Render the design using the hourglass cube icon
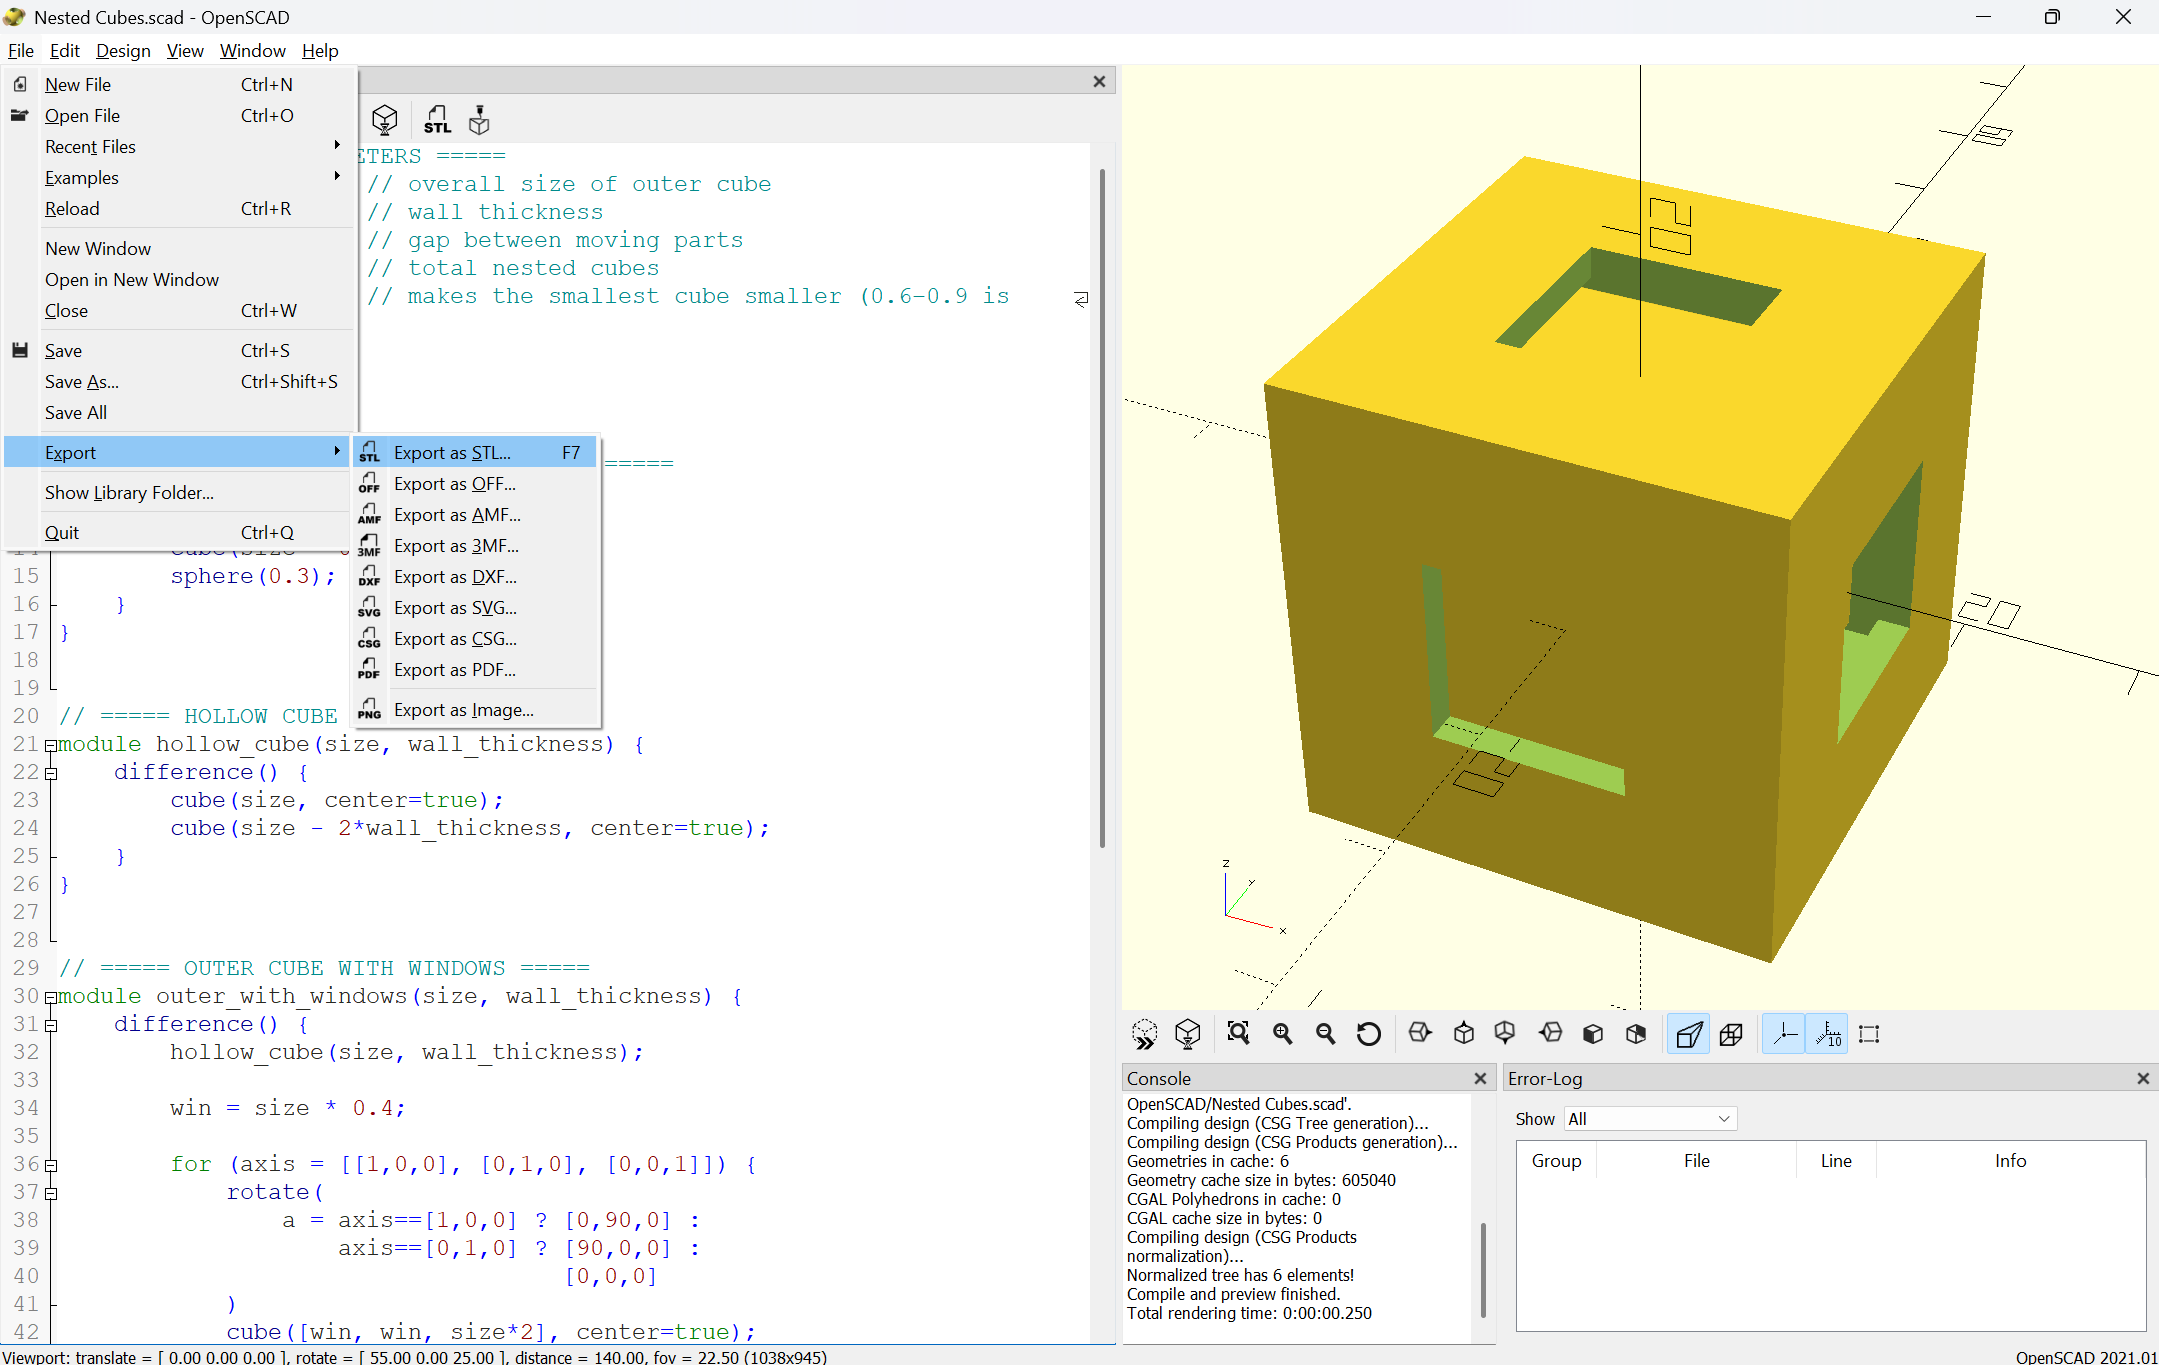This screenshot has height=1365, width=2159. (x=385, y=118)
